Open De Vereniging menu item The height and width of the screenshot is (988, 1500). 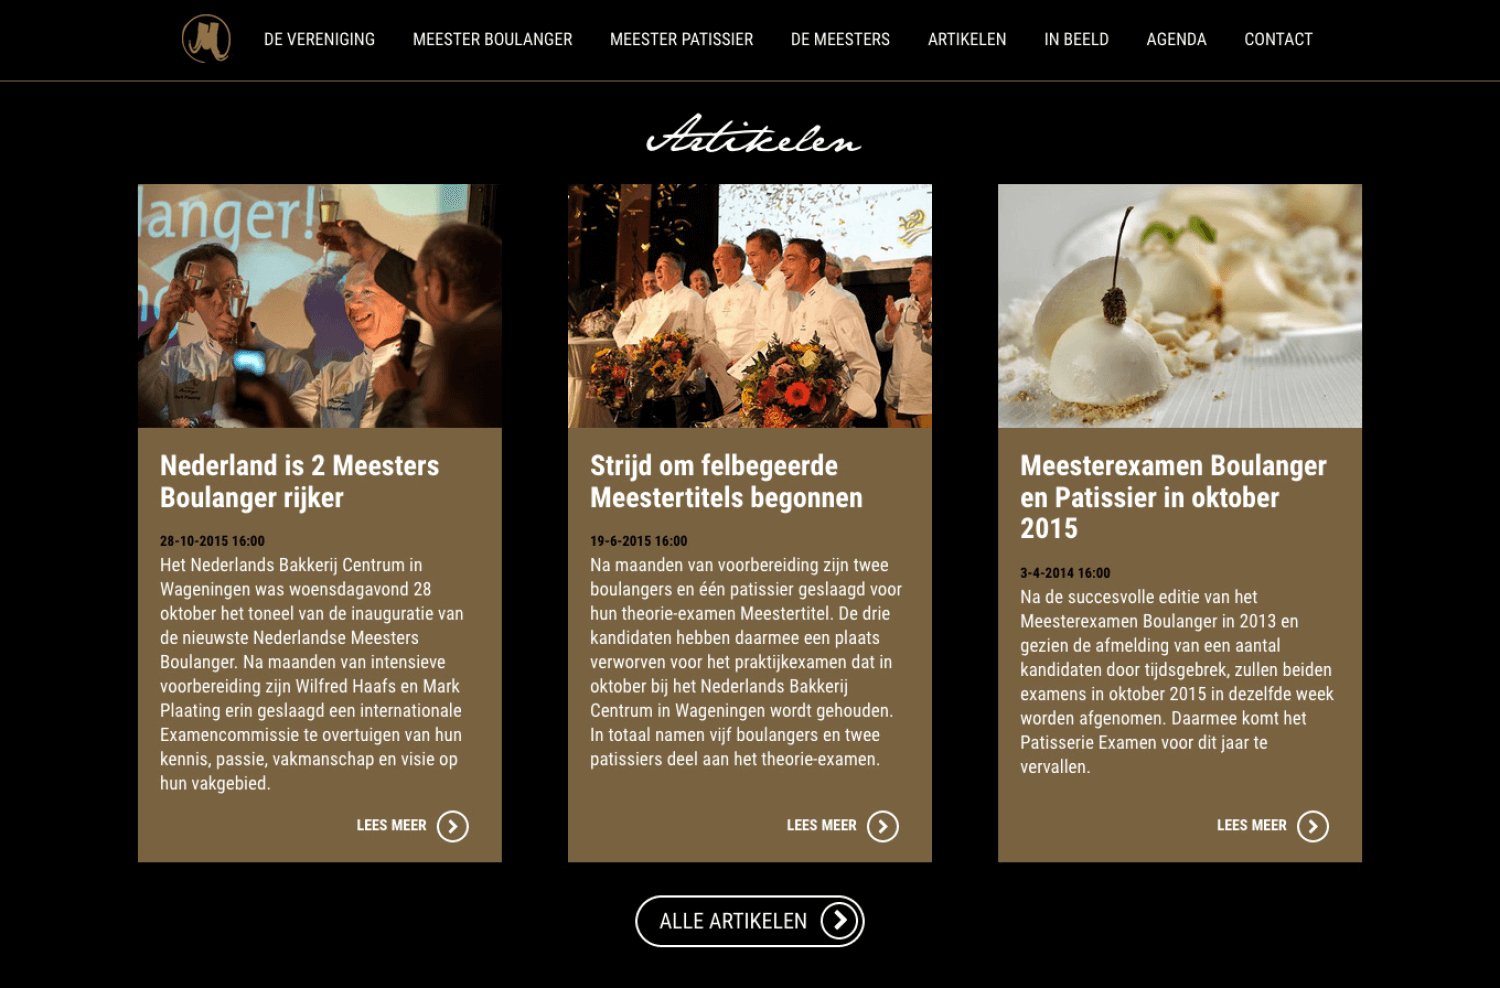[319, 39]
